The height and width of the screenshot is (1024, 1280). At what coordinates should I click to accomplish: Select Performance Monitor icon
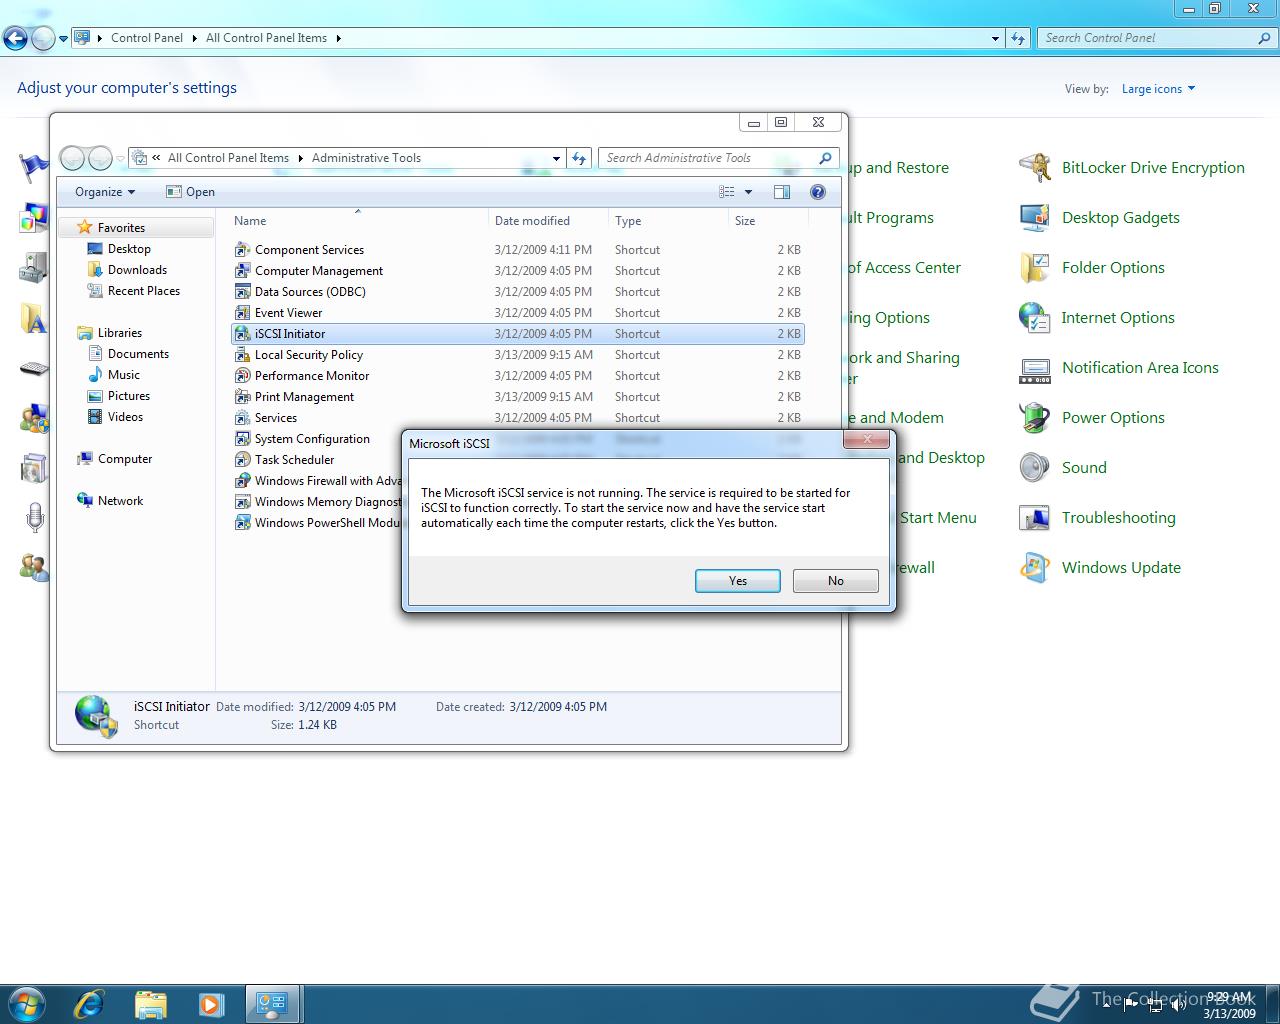coord(242,376)
